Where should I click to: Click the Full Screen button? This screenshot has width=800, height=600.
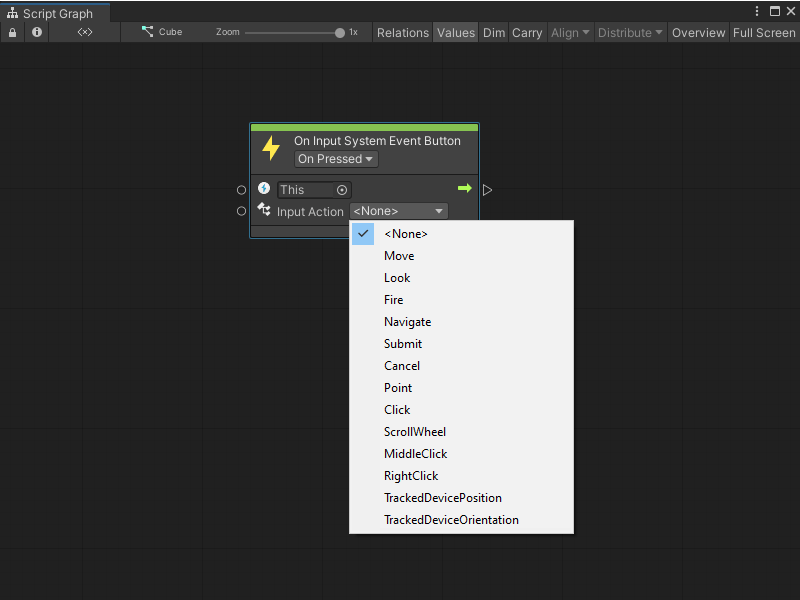[764, 32]
